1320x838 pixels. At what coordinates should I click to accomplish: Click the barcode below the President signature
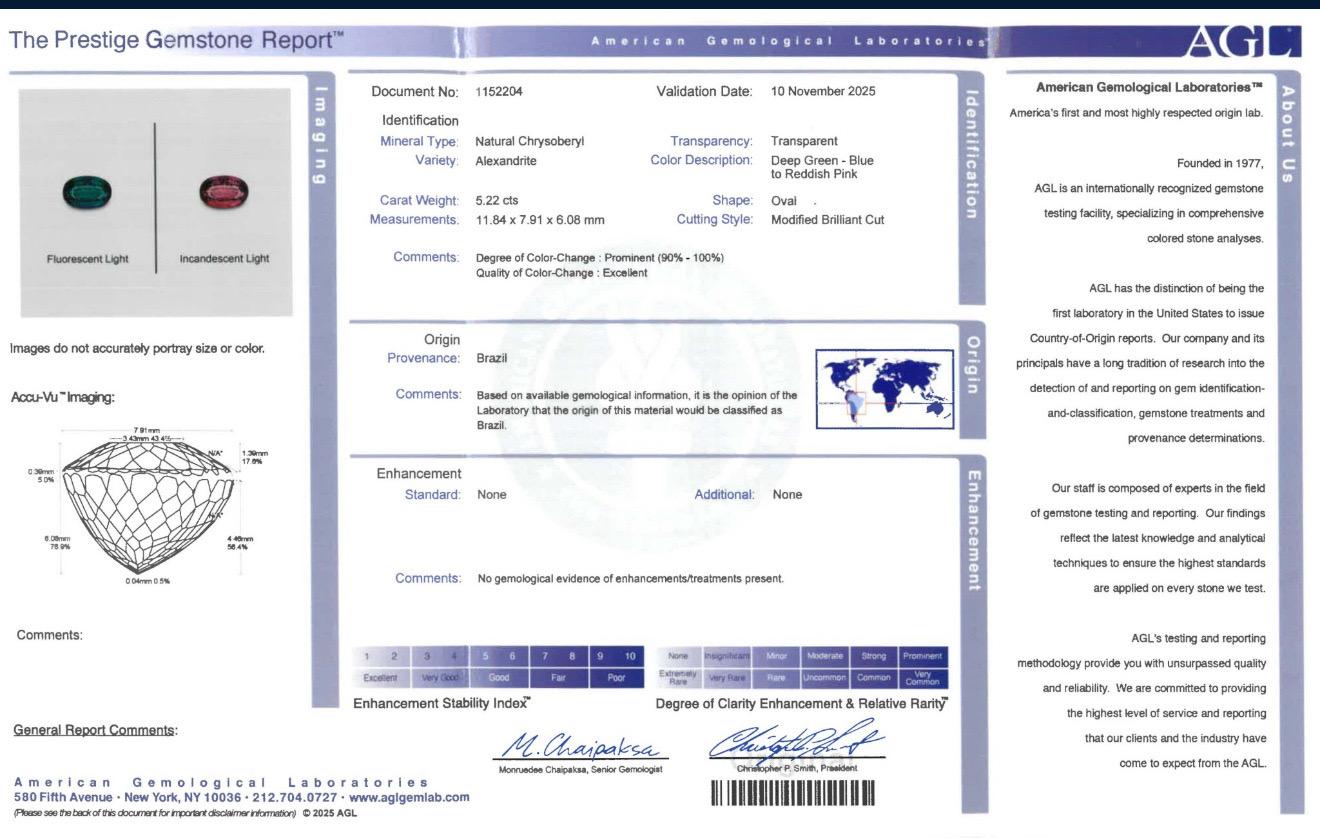click(792, 794)
